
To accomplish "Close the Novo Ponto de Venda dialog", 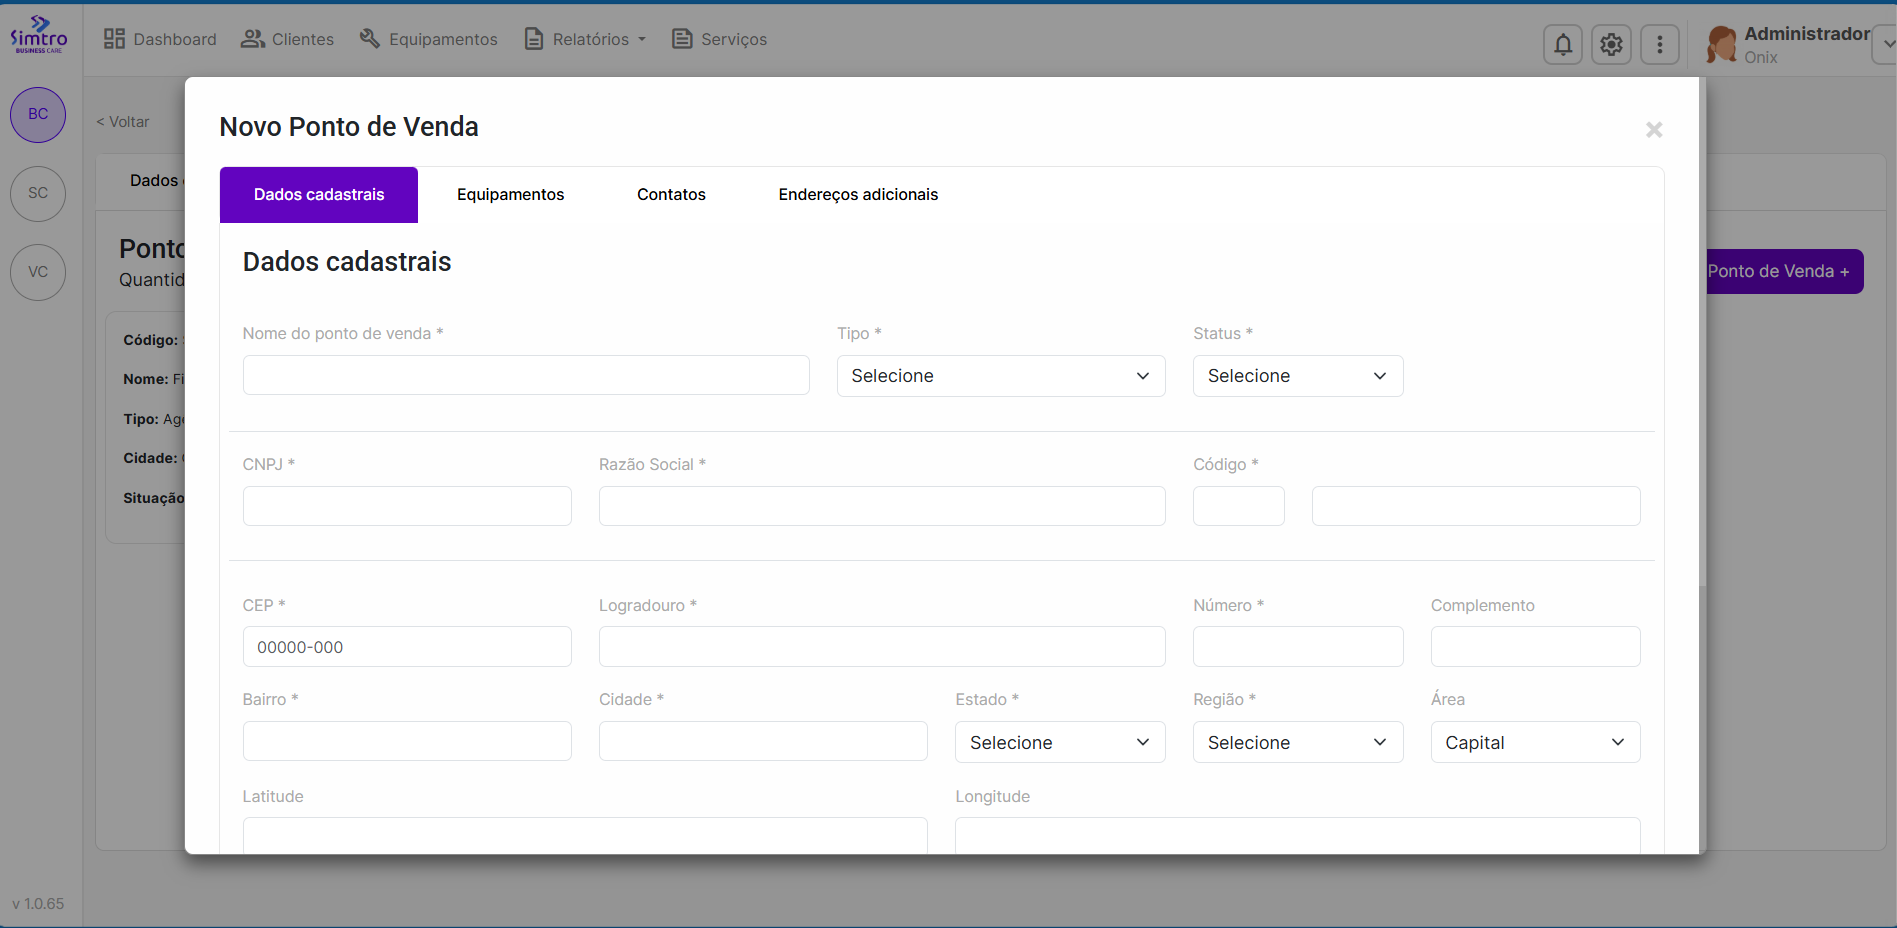I will pos(1654,130).
